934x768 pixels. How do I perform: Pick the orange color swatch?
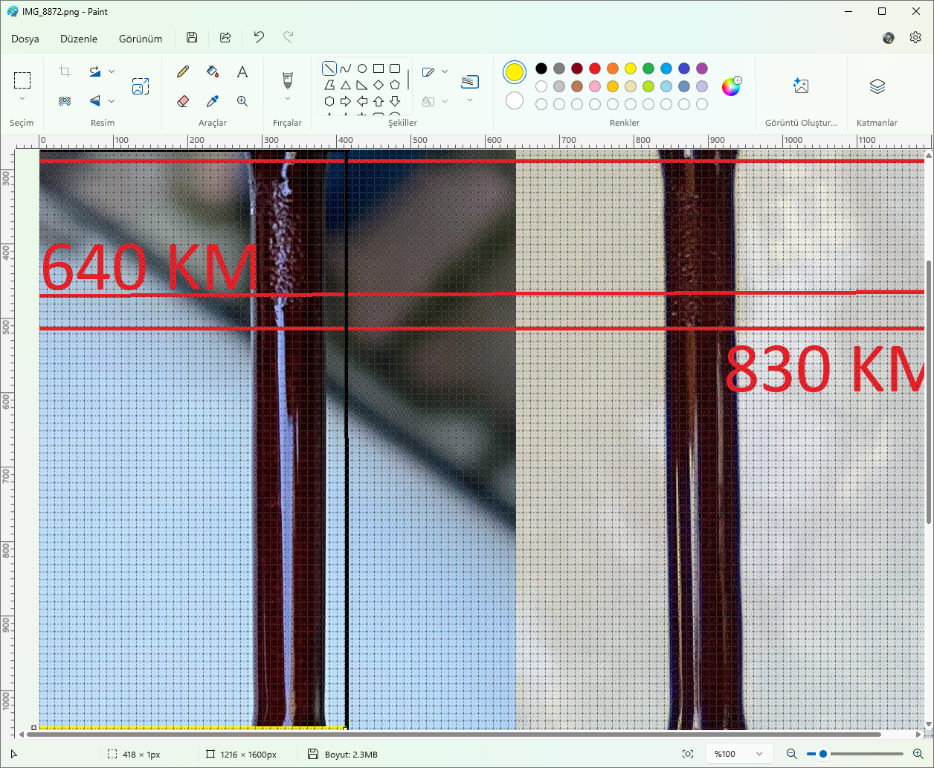(x=612, y=69)
